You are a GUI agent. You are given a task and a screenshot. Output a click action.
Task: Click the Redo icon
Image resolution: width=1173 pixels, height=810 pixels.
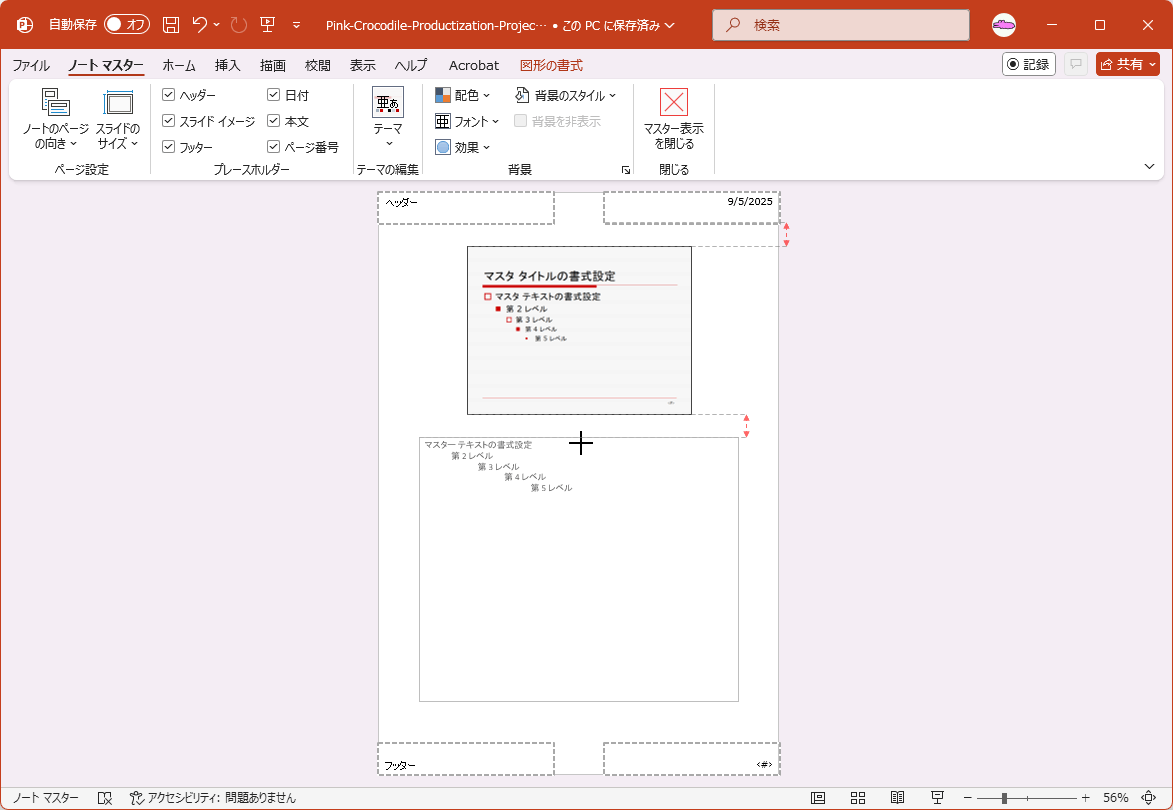pyautogui.click(x=239, y=25)
